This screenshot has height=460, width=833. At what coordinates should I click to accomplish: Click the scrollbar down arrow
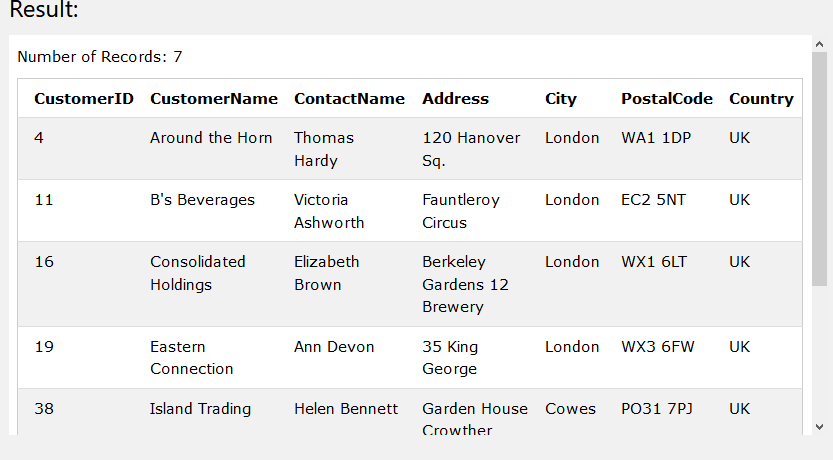pos(819,427)
